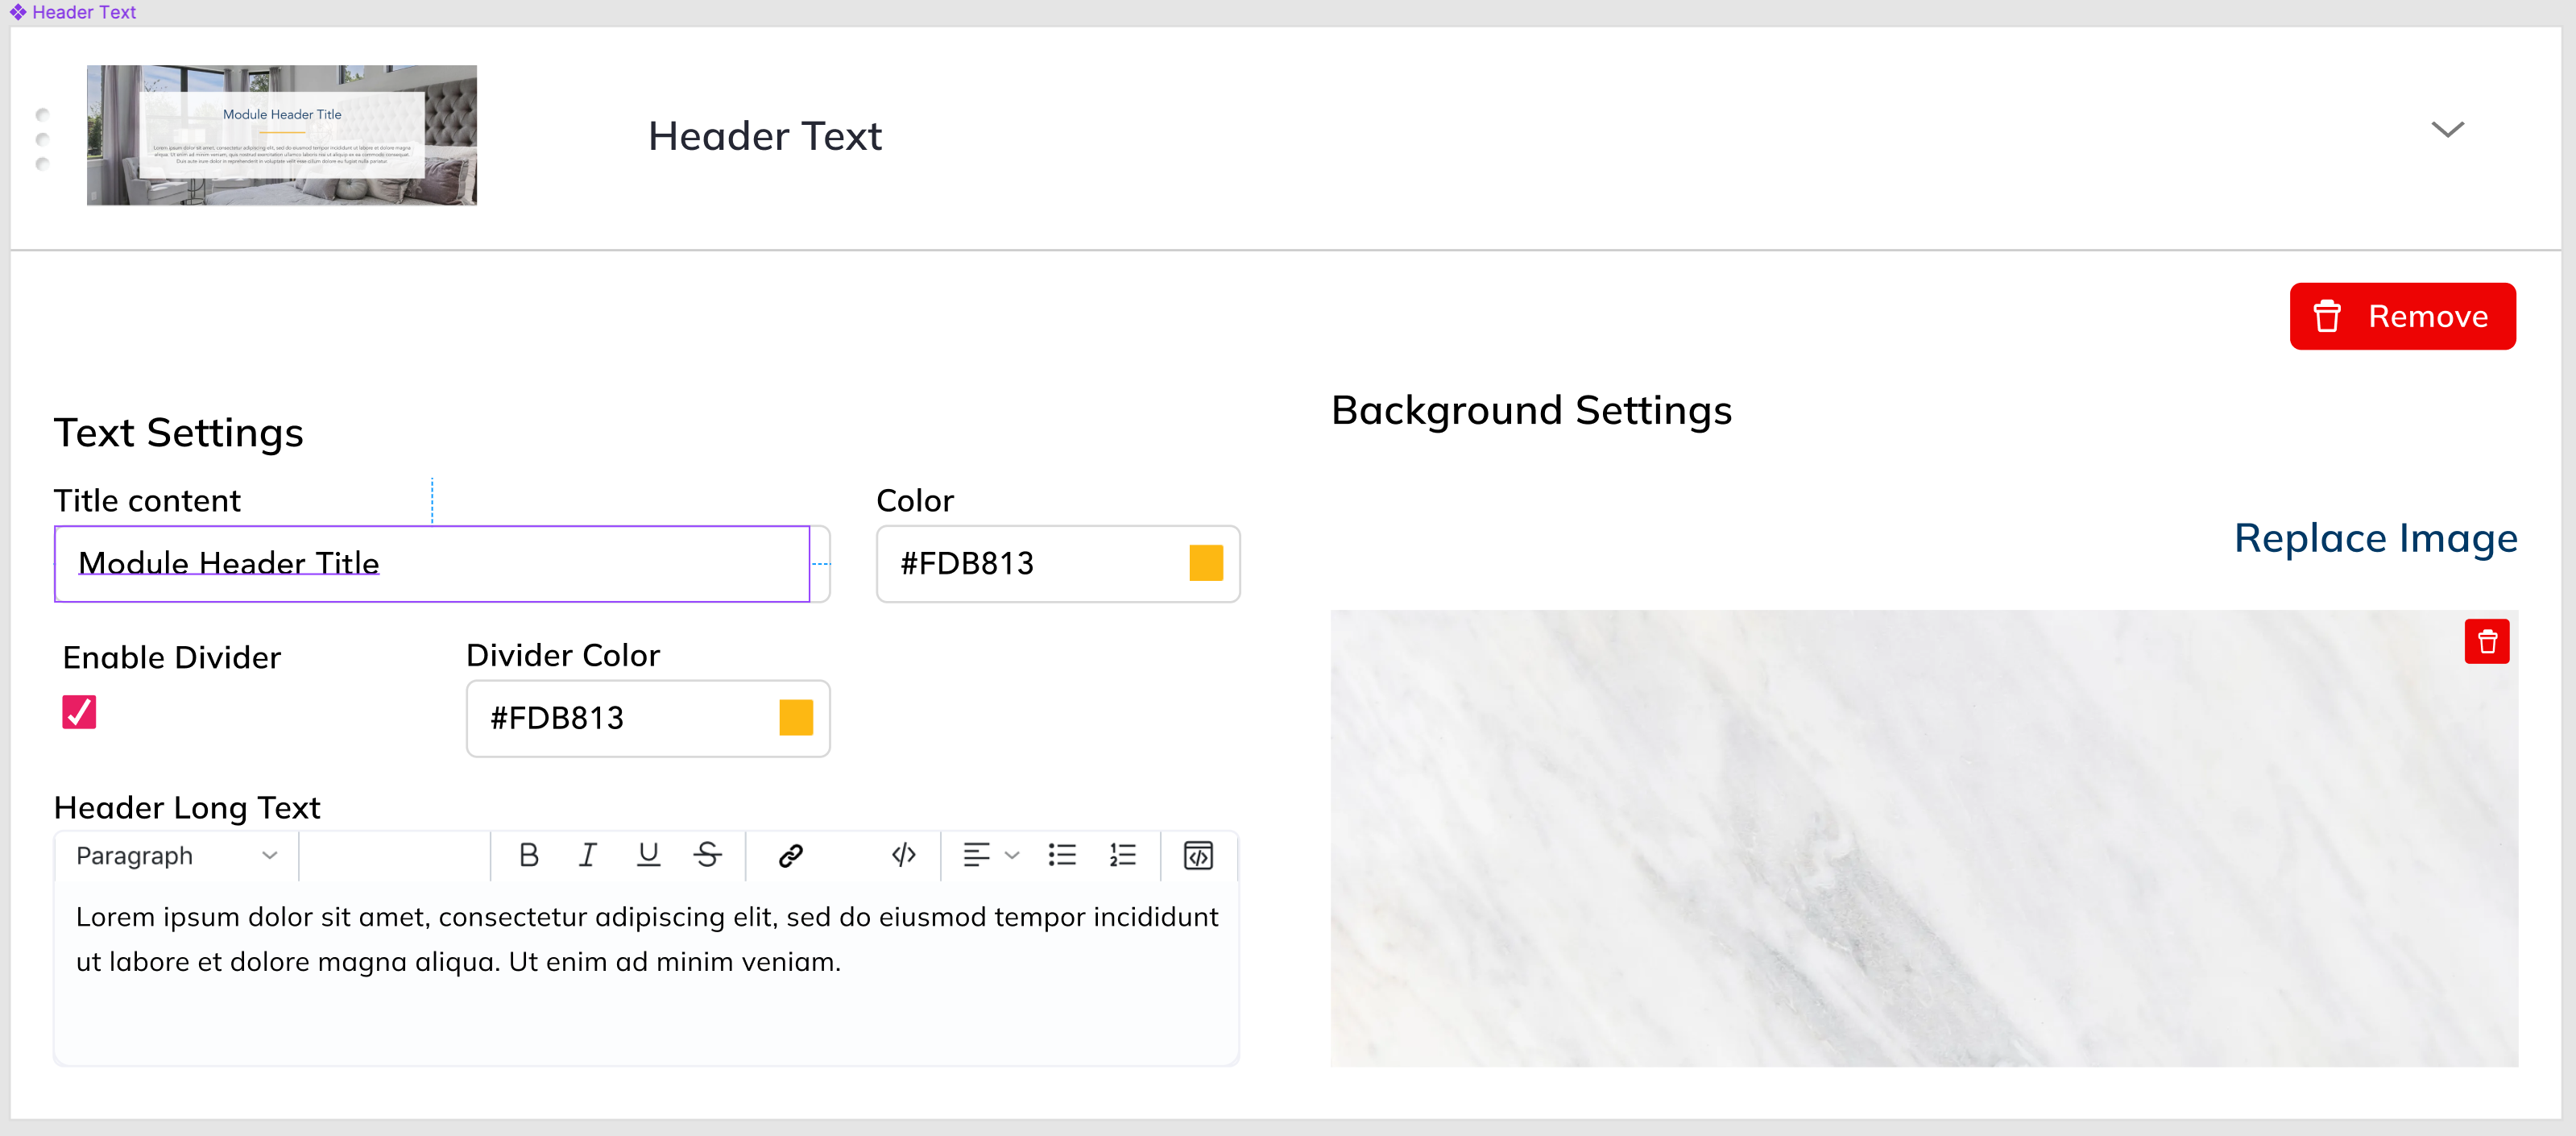Image resolution: width=2576 pixels, height=1136 pixels.
Task: Click the Title content input field
Action: click(432, 563)
